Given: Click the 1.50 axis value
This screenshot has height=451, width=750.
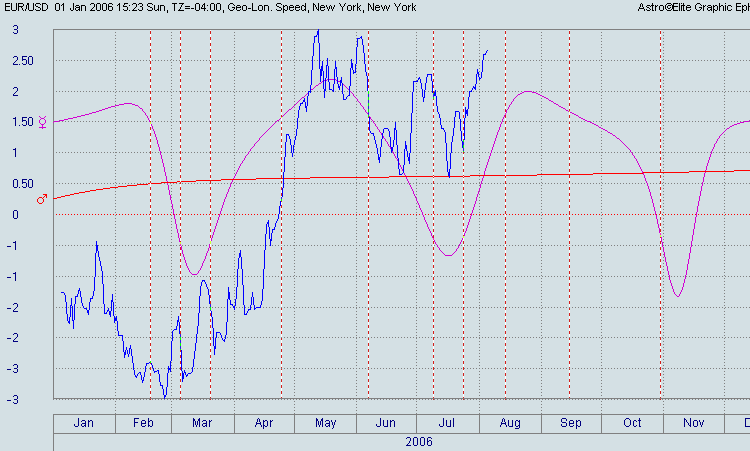Looking at the screenshot, I should click(x=23, y=122).
